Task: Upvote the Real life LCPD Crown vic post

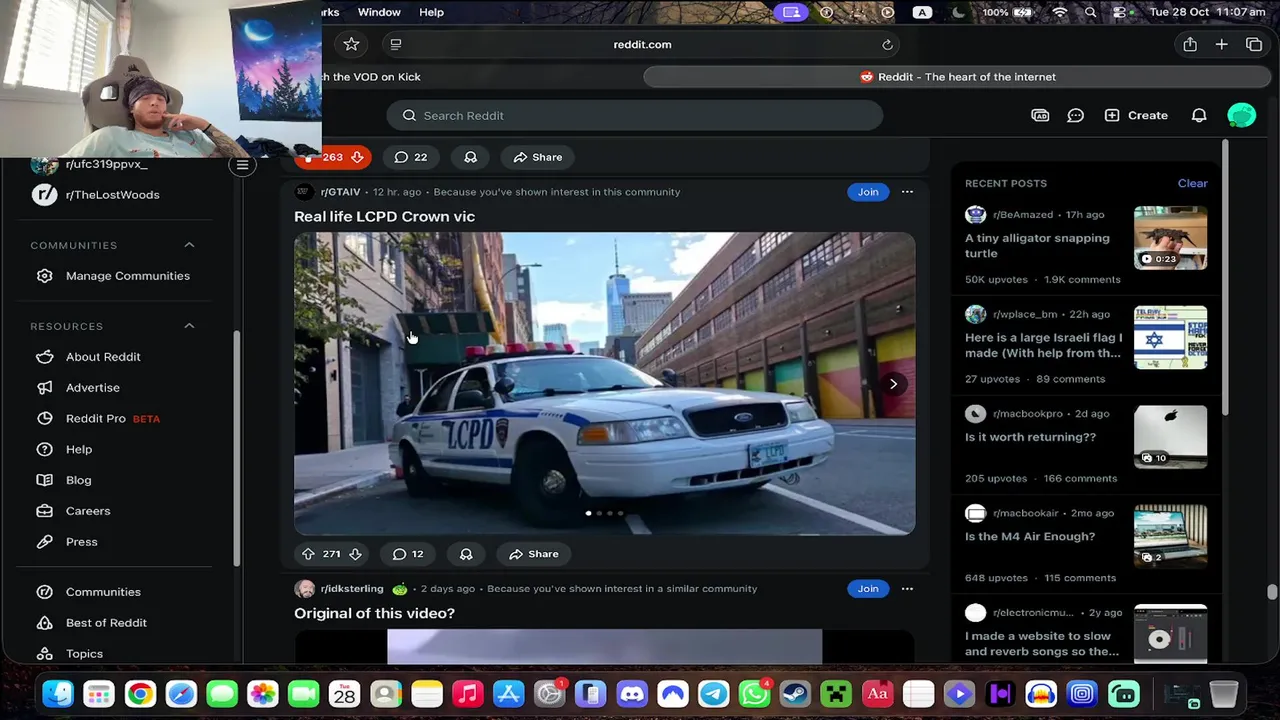Action: [x=308, y=554]
